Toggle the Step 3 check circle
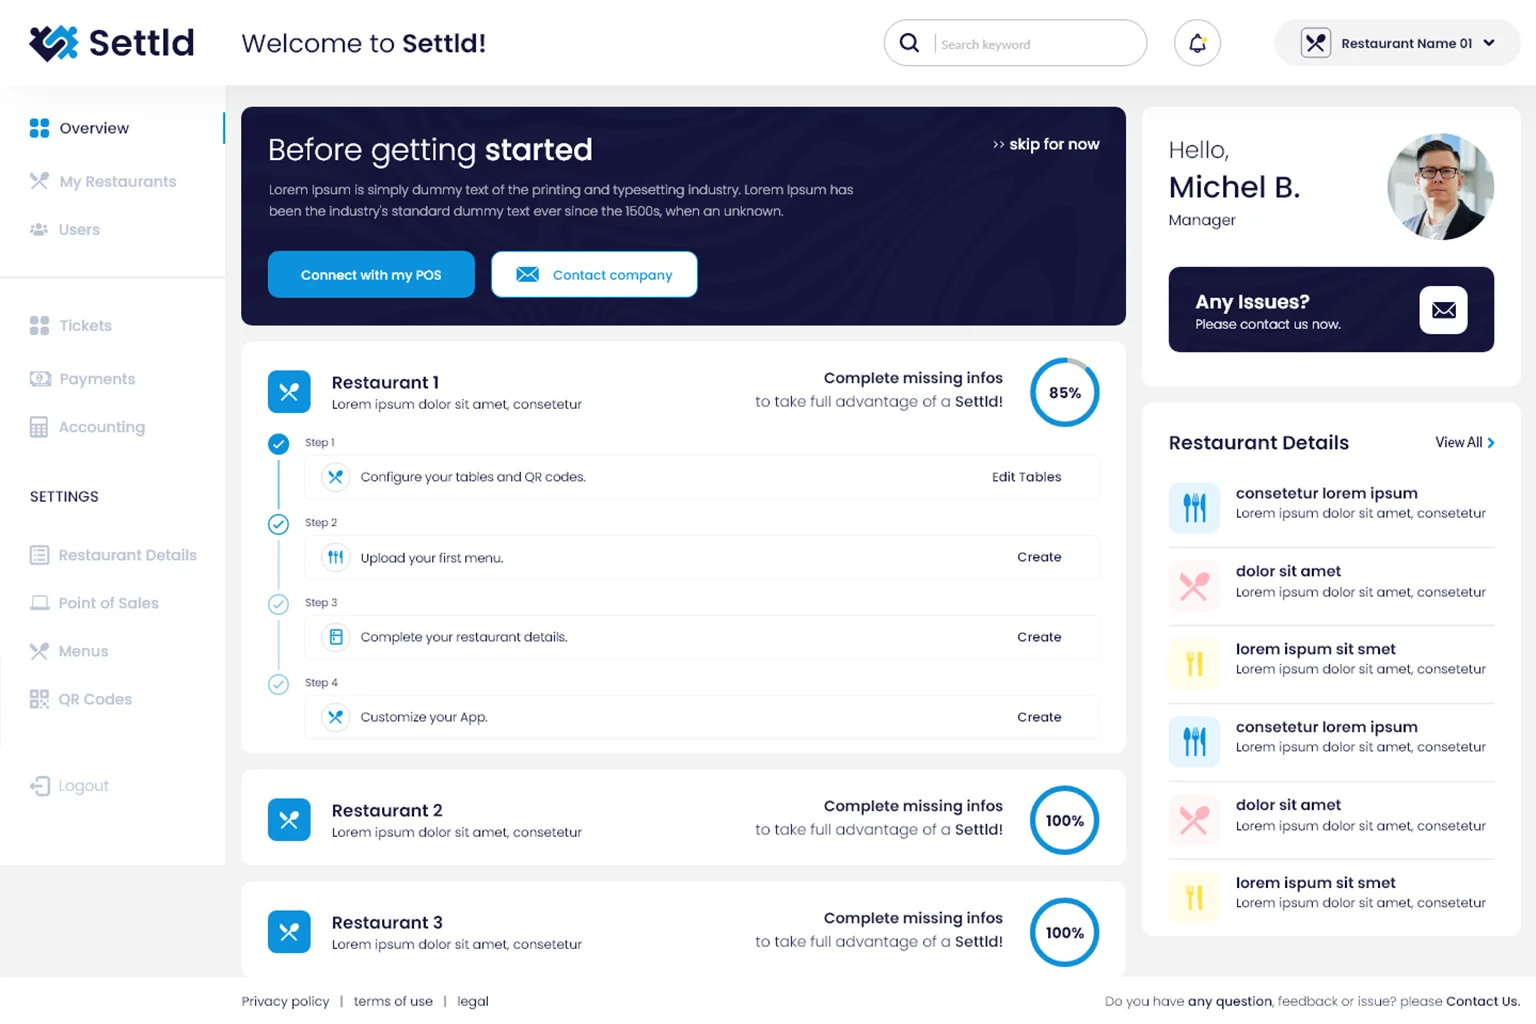The image size is (1536, 1024). (x=279, y=604)
